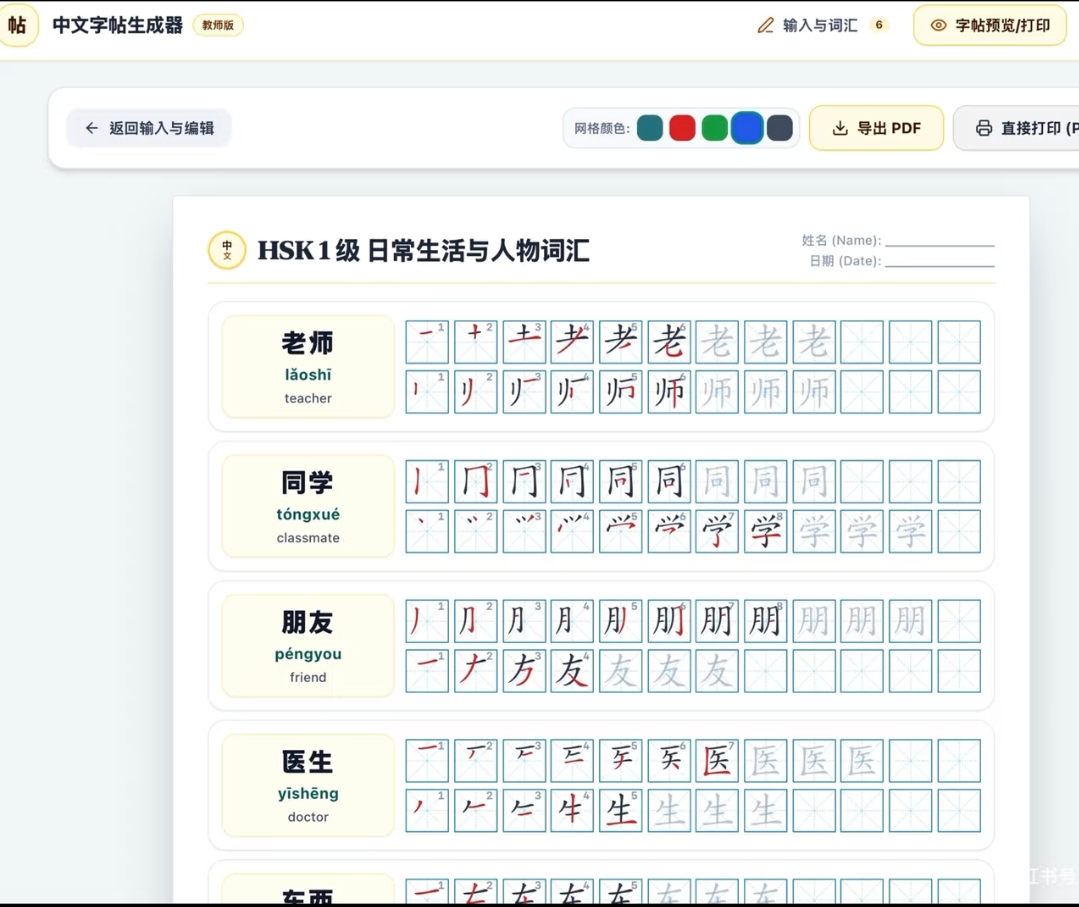Click the printer icon in 直接打印

click(x=984, y=128)
